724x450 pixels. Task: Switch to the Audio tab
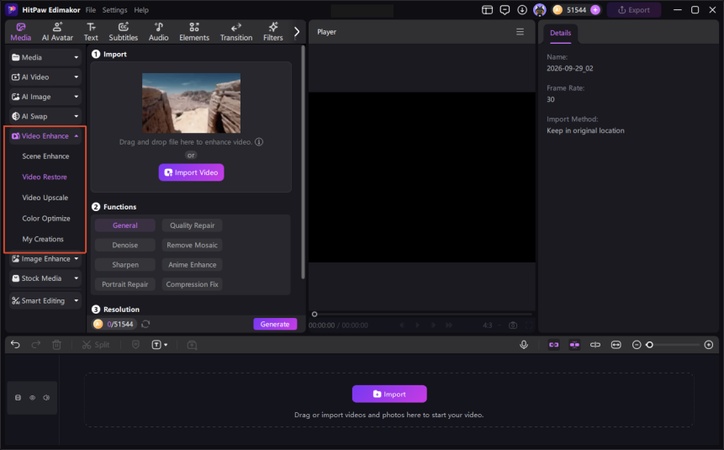(158, 32)
